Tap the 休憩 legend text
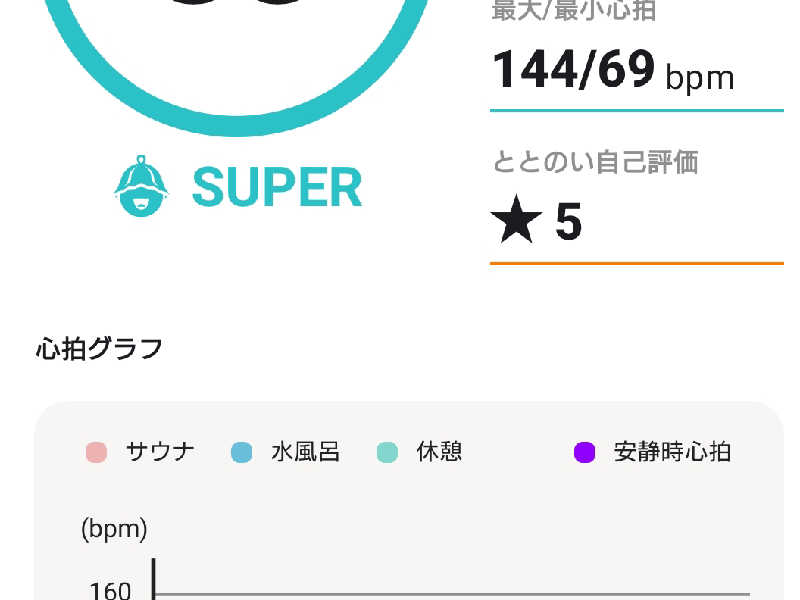 439,452
